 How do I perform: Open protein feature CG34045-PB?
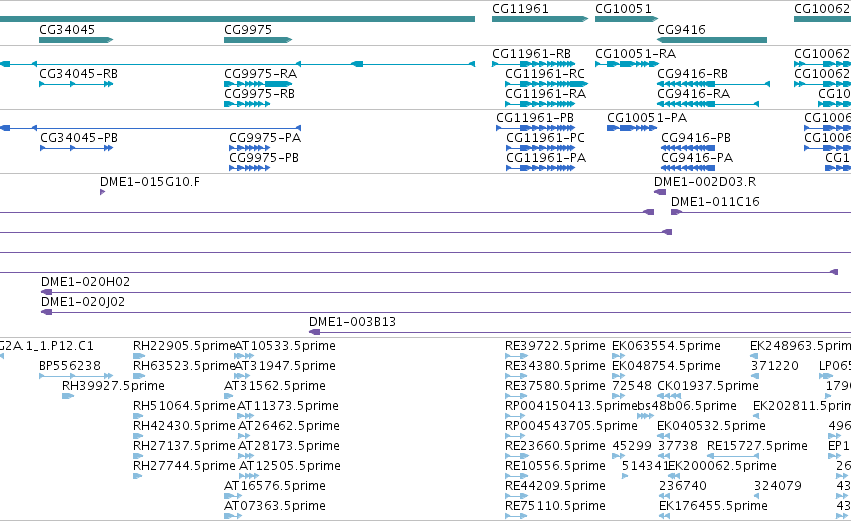point(79,138)
